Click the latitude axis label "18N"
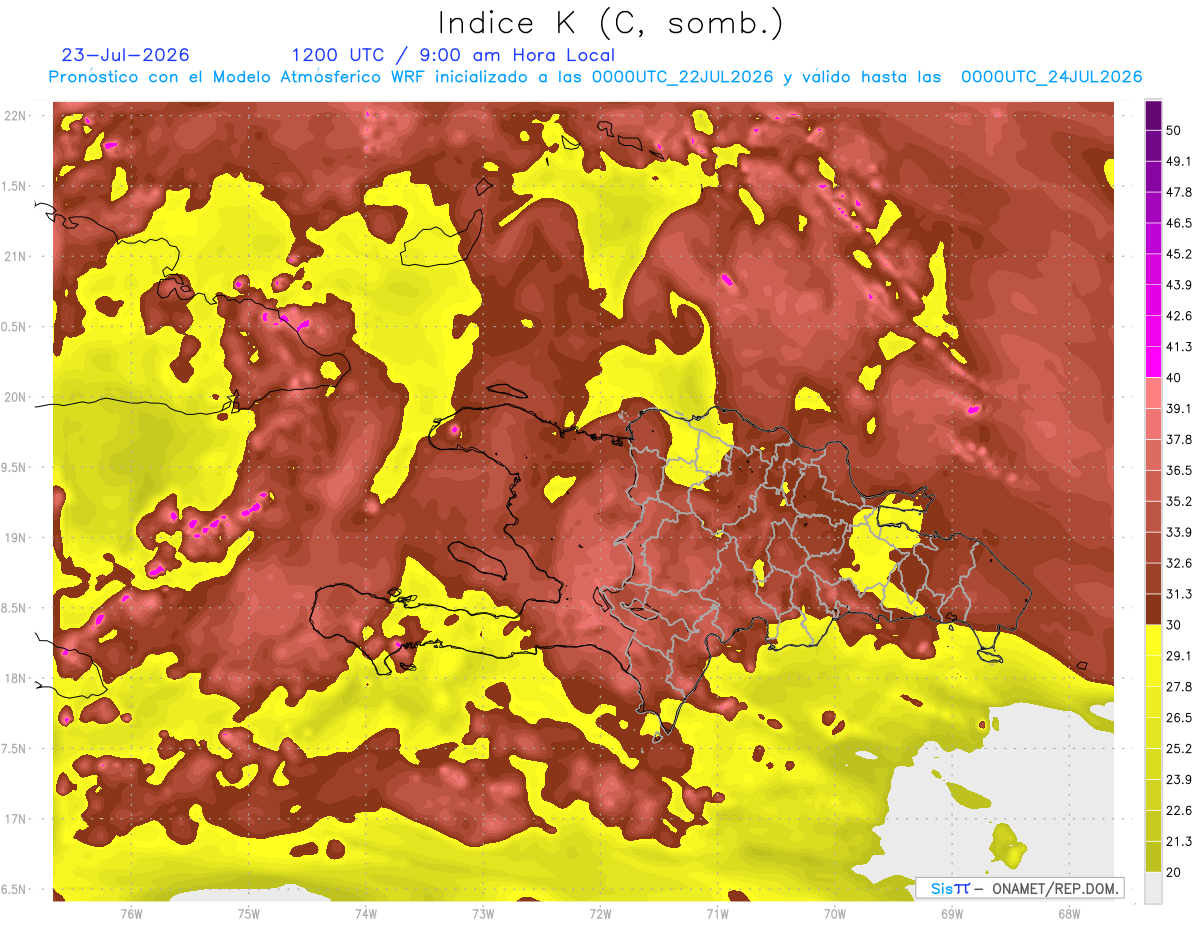The height and width of the screenshot is (927, 1200). [16, 678]
